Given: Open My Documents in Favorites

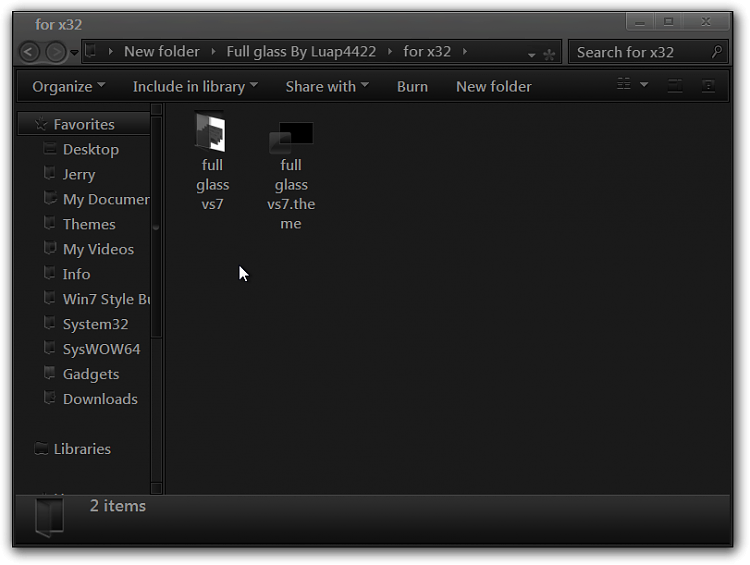Looking at the screenshot, I should pos(106,199).
